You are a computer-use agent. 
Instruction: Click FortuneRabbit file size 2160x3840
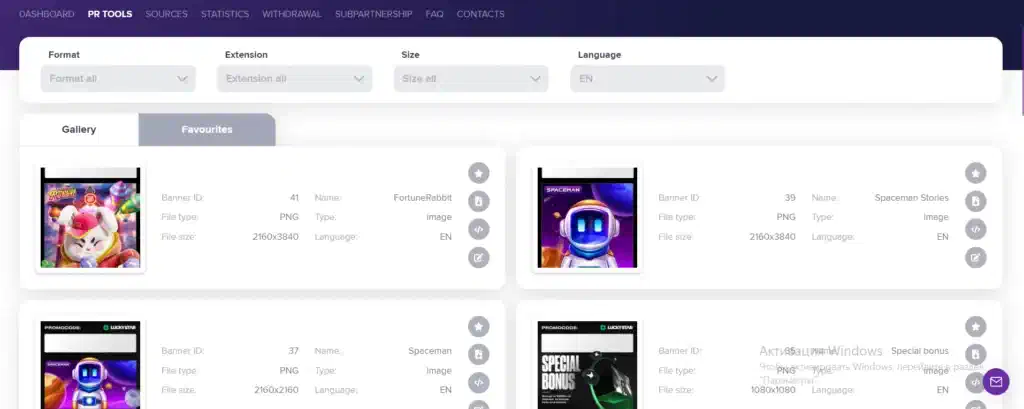click(x=276, y=237)
